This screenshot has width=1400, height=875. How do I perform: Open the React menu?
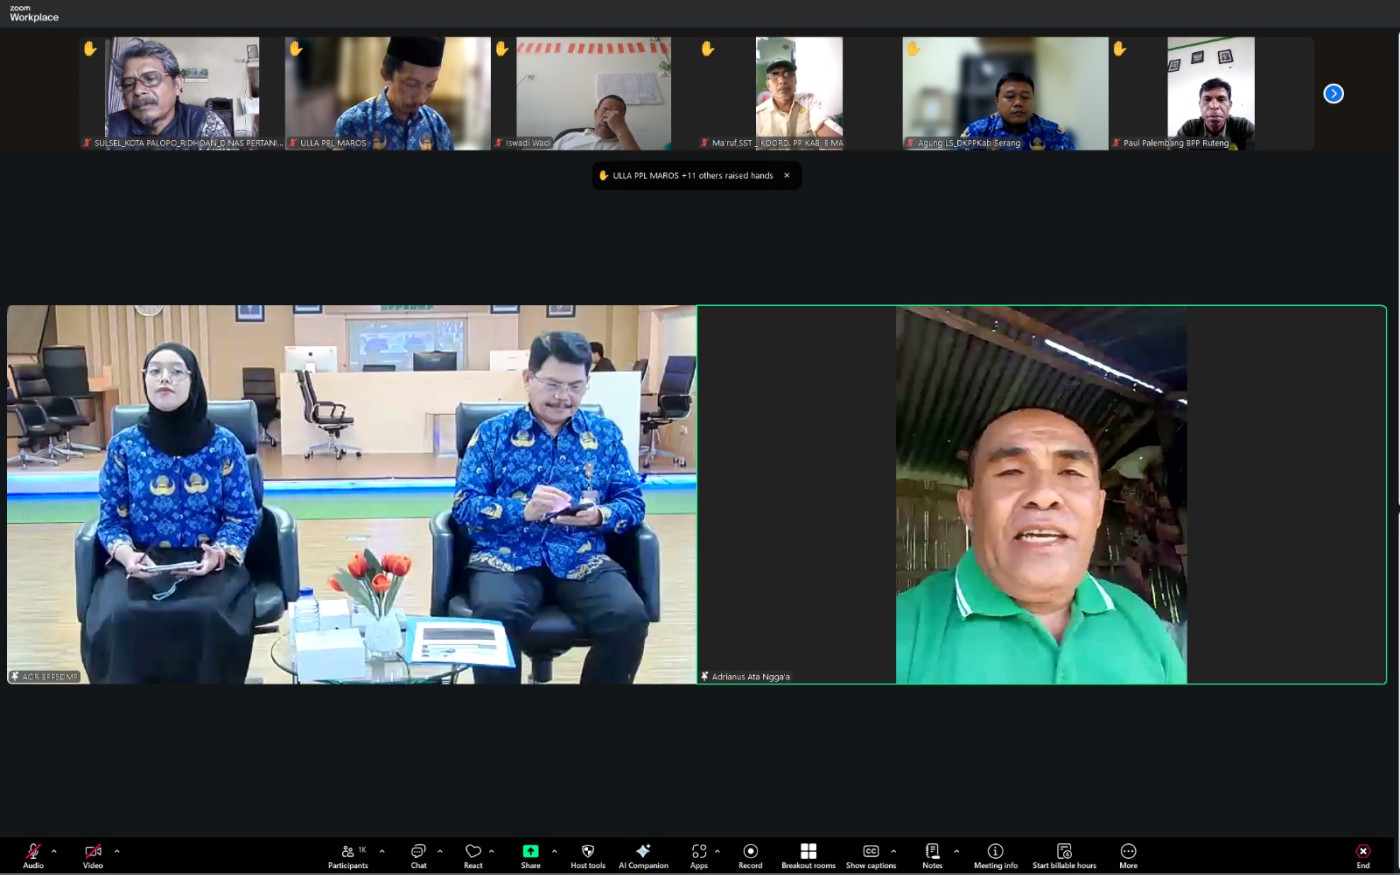coord(473,855)
